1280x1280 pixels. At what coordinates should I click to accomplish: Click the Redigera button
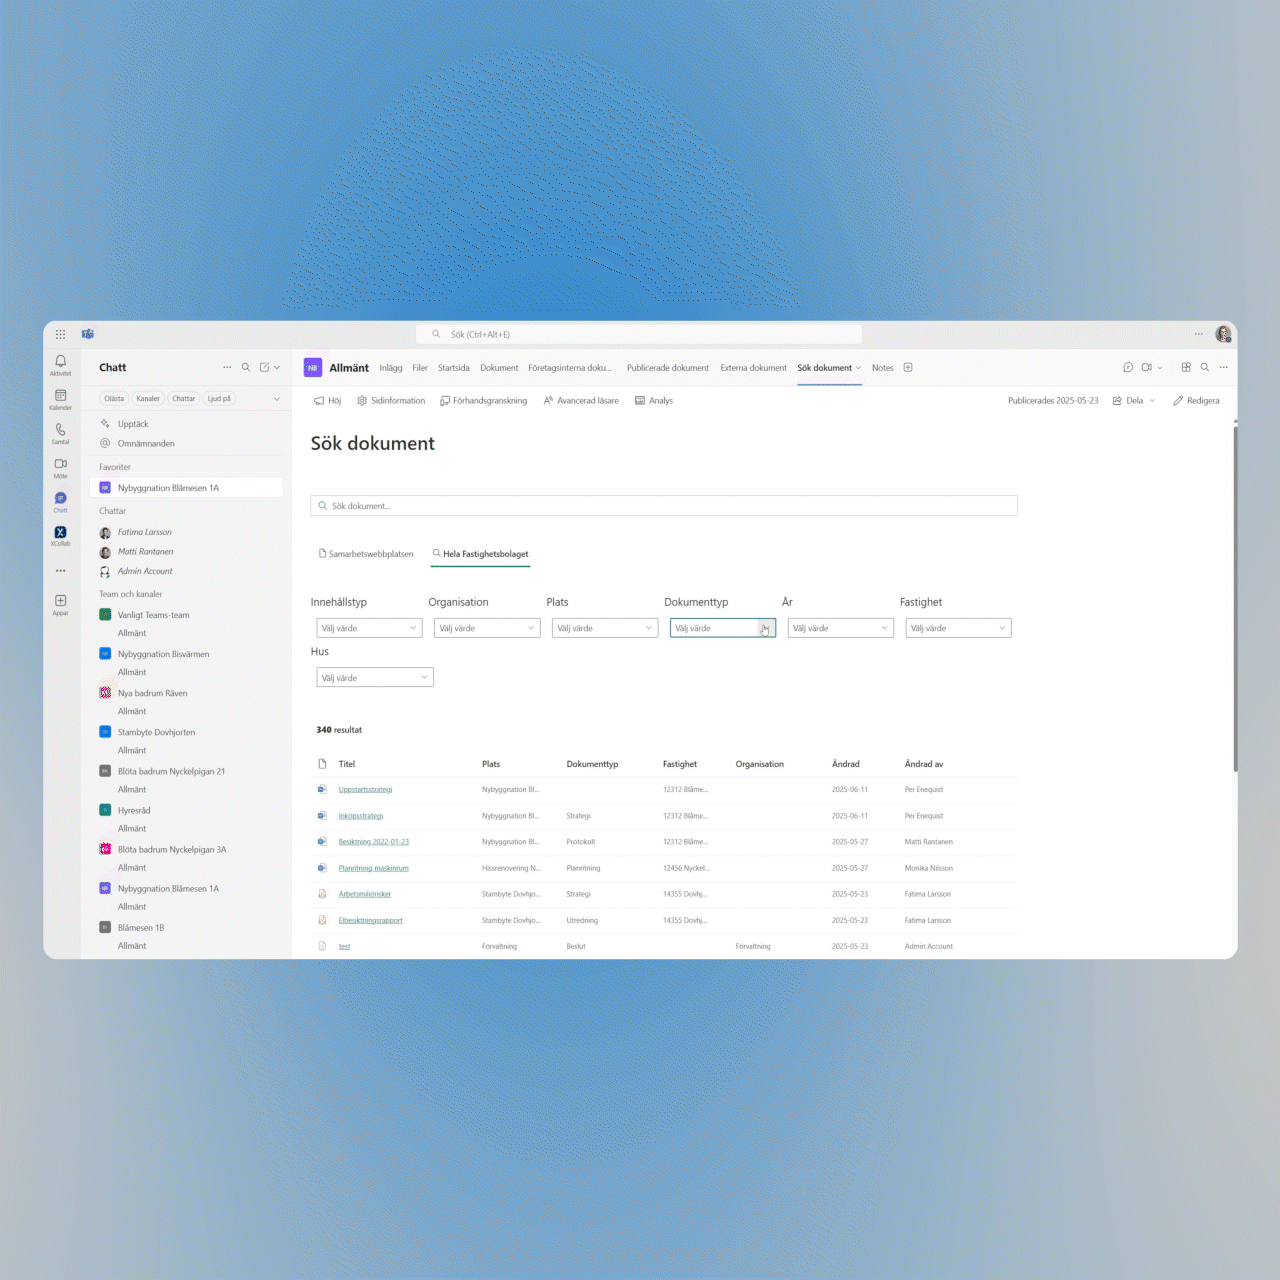tap(1196, 401)
